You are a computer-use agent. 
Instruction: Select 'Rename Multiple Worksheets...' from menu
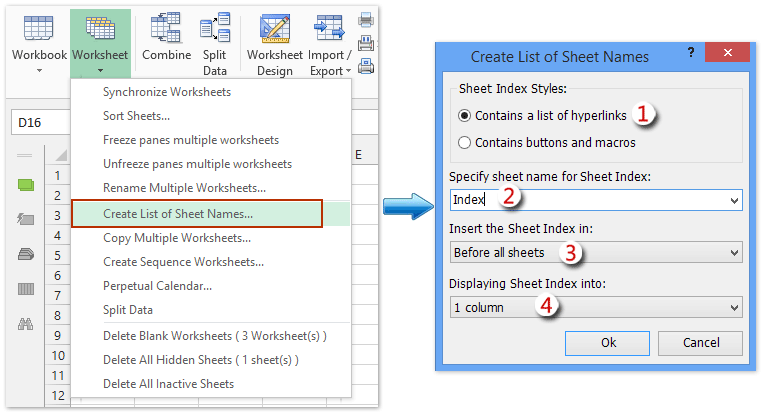184,188
